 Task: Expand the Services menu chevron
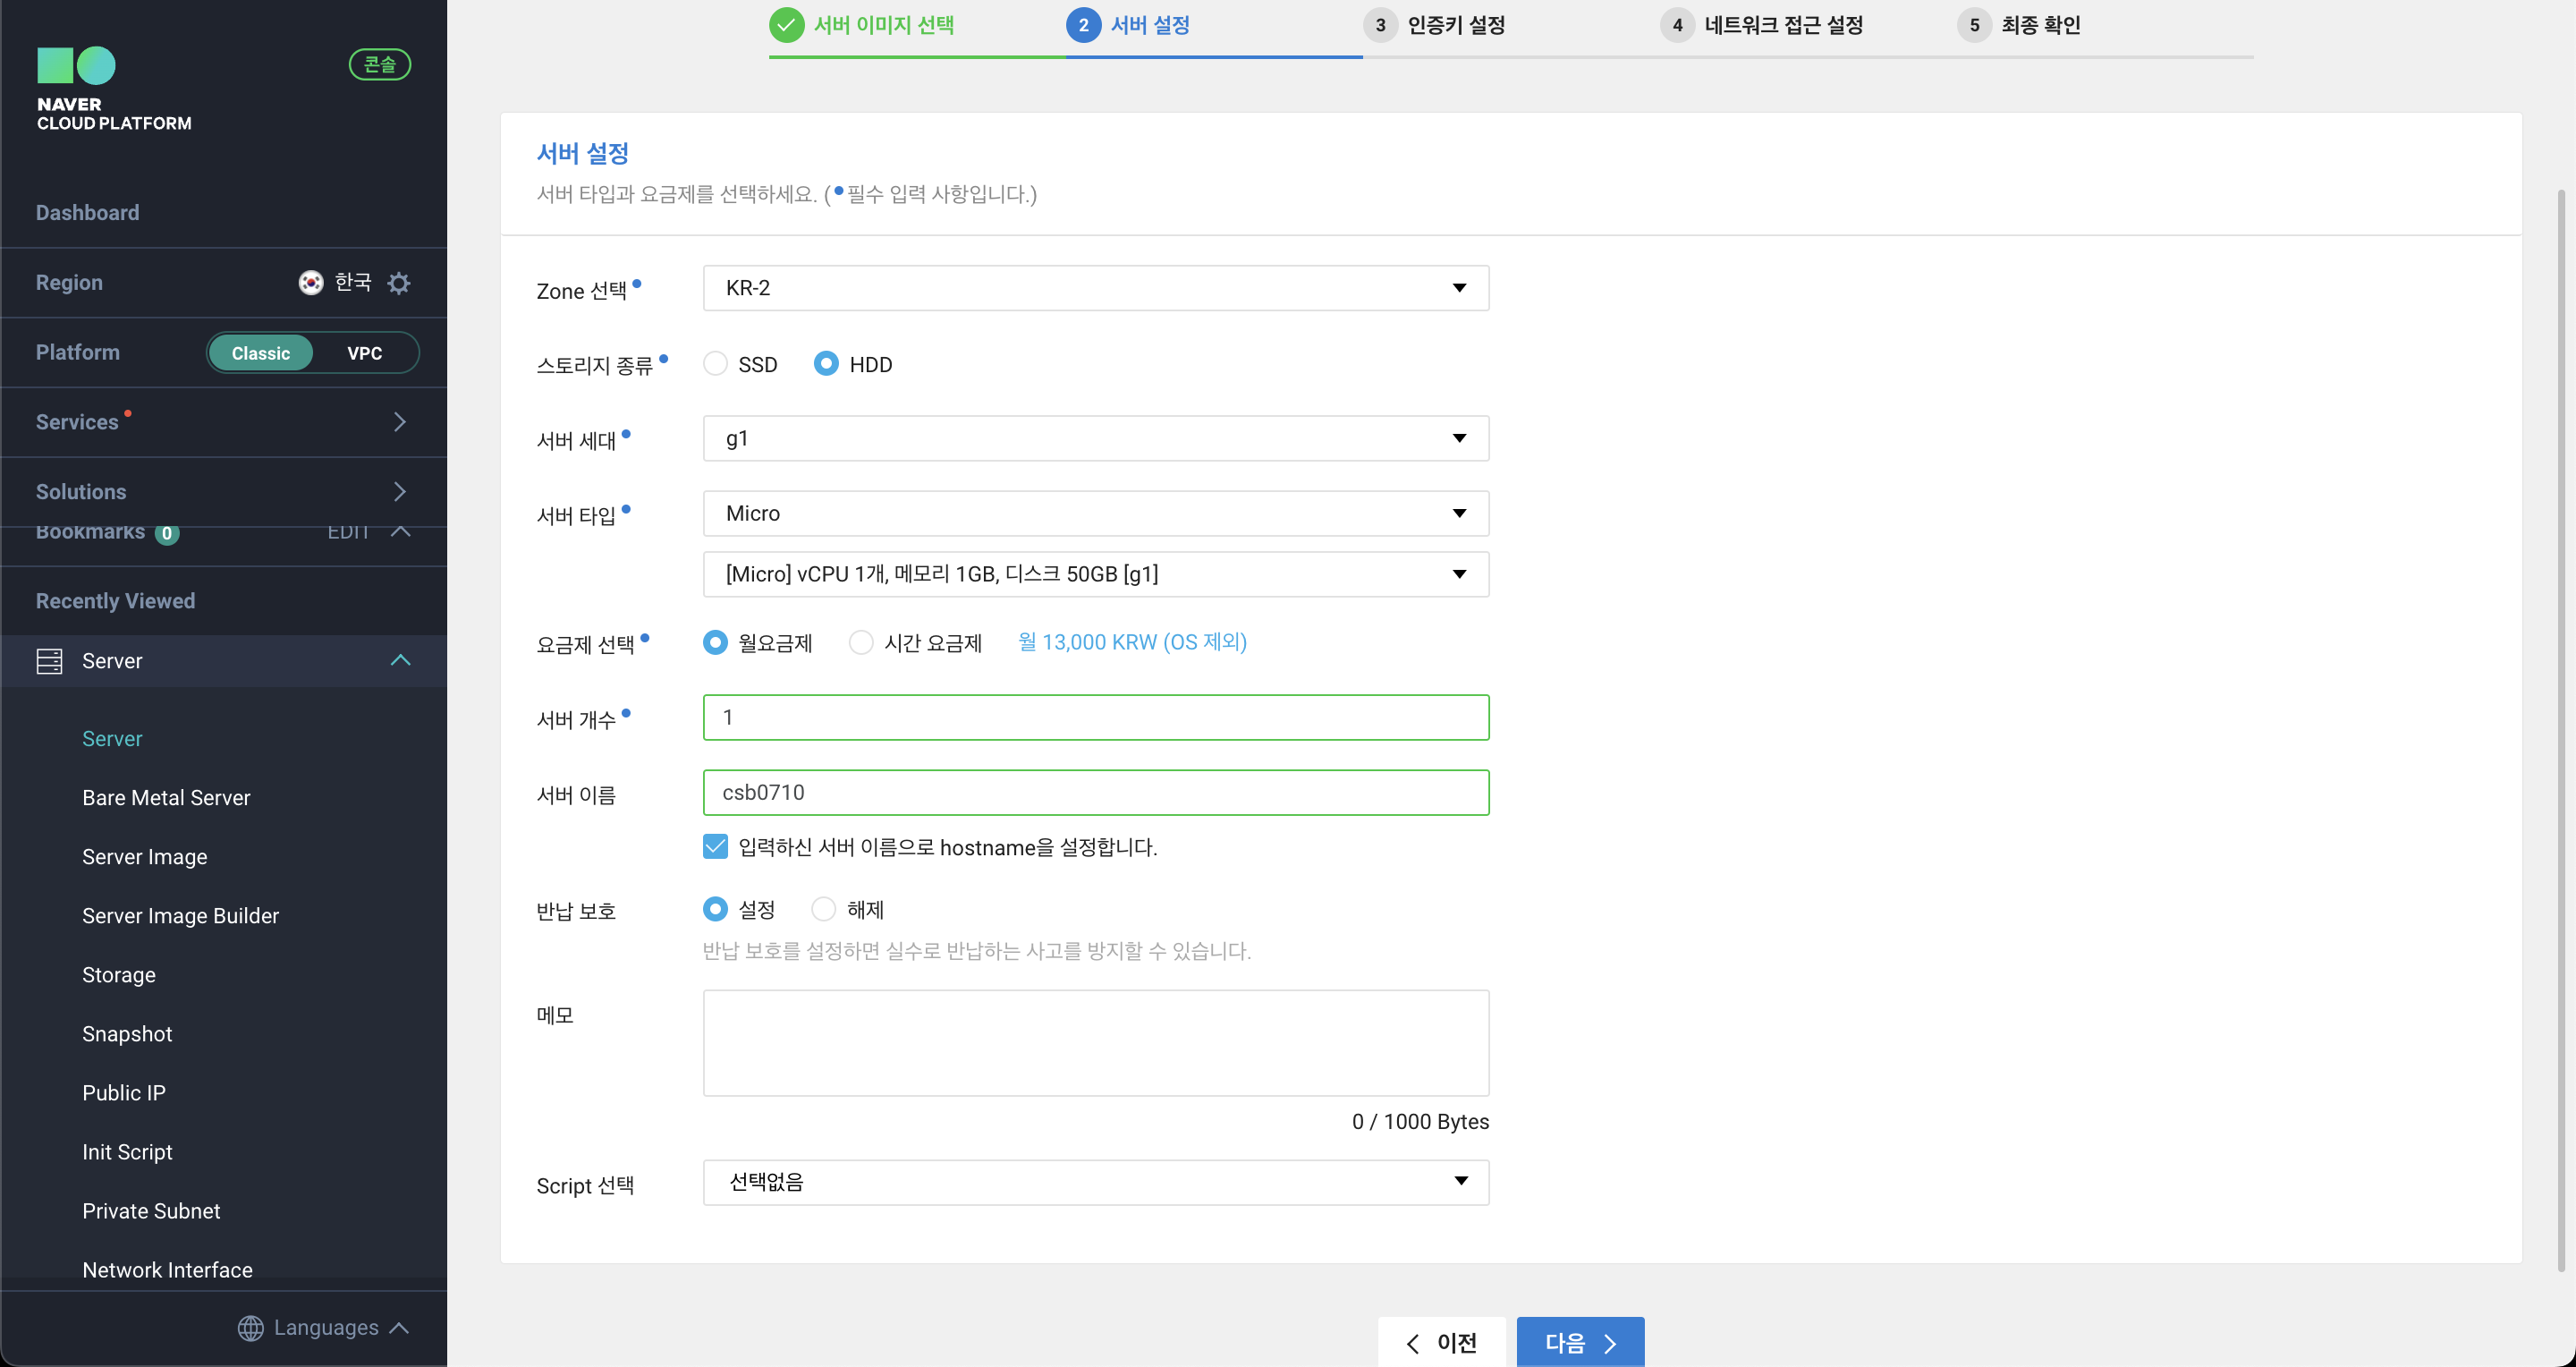pos(399,422)
